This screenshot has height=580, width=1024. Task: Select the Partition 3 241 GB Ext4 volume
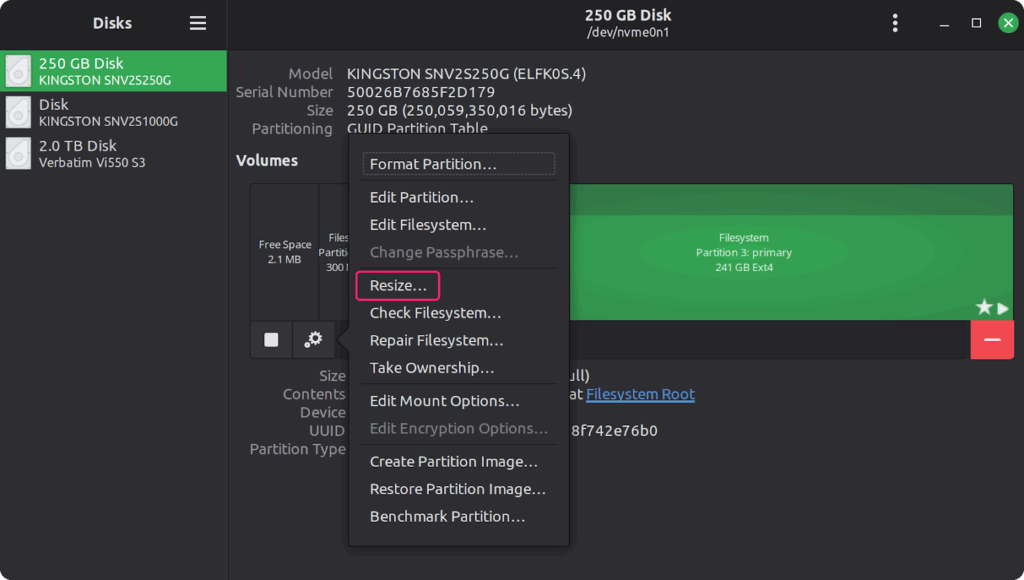click(x=792, y=252)
